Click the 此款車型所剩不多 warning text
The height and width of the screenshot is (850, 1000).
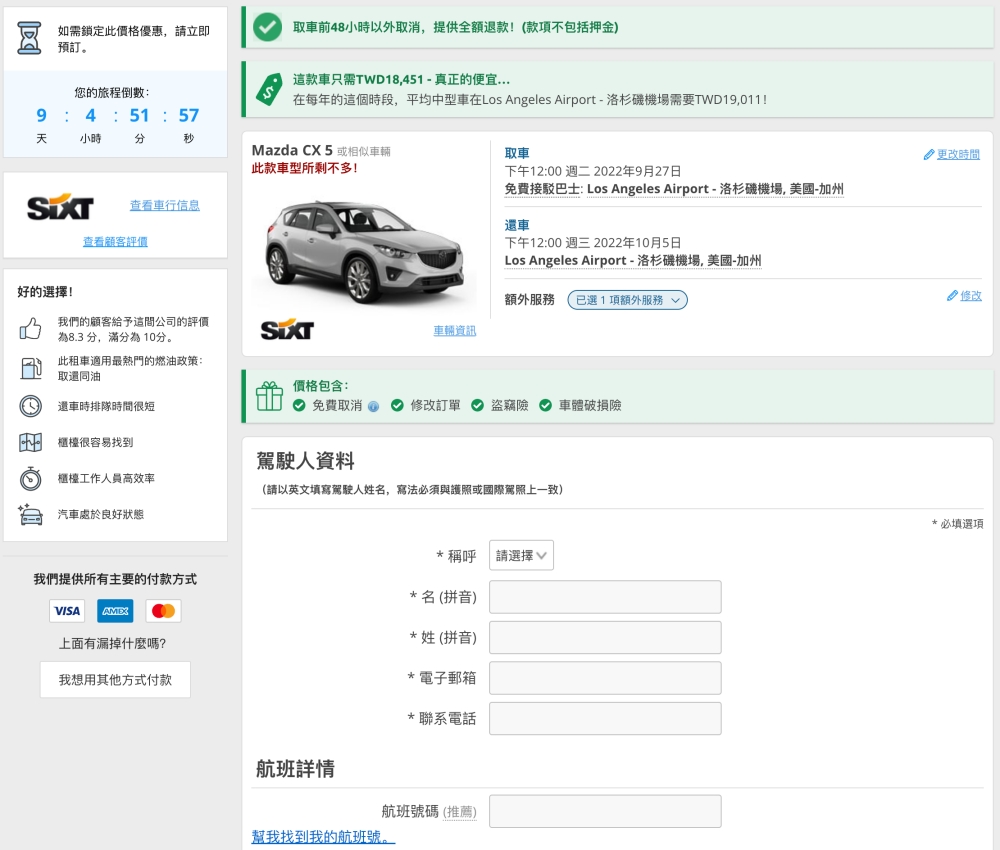click(304, 168)
